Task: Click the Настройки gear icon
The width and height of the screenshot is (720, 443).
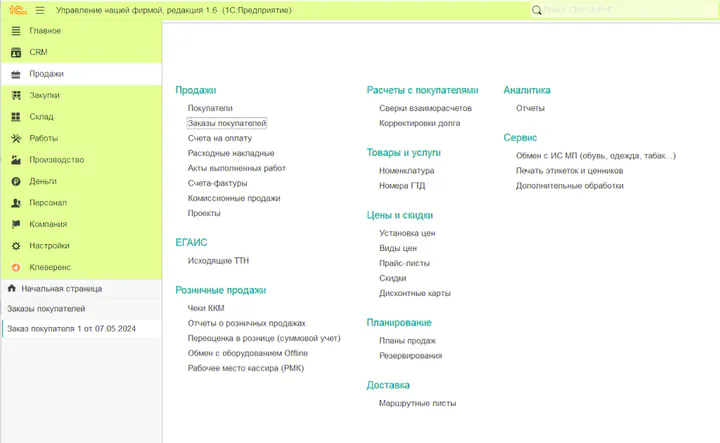Action: coord(15,246)
